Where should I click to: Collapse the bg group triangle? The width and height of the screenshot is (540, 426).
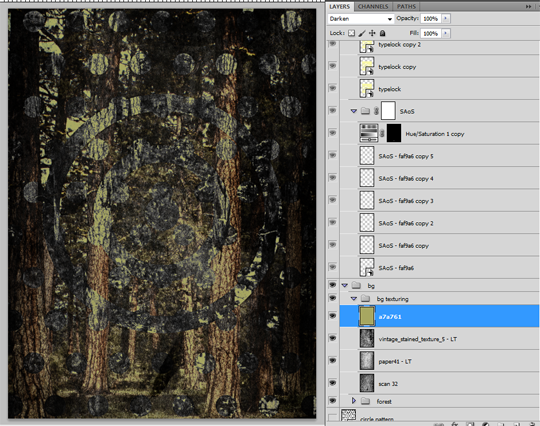pos(344,285)
